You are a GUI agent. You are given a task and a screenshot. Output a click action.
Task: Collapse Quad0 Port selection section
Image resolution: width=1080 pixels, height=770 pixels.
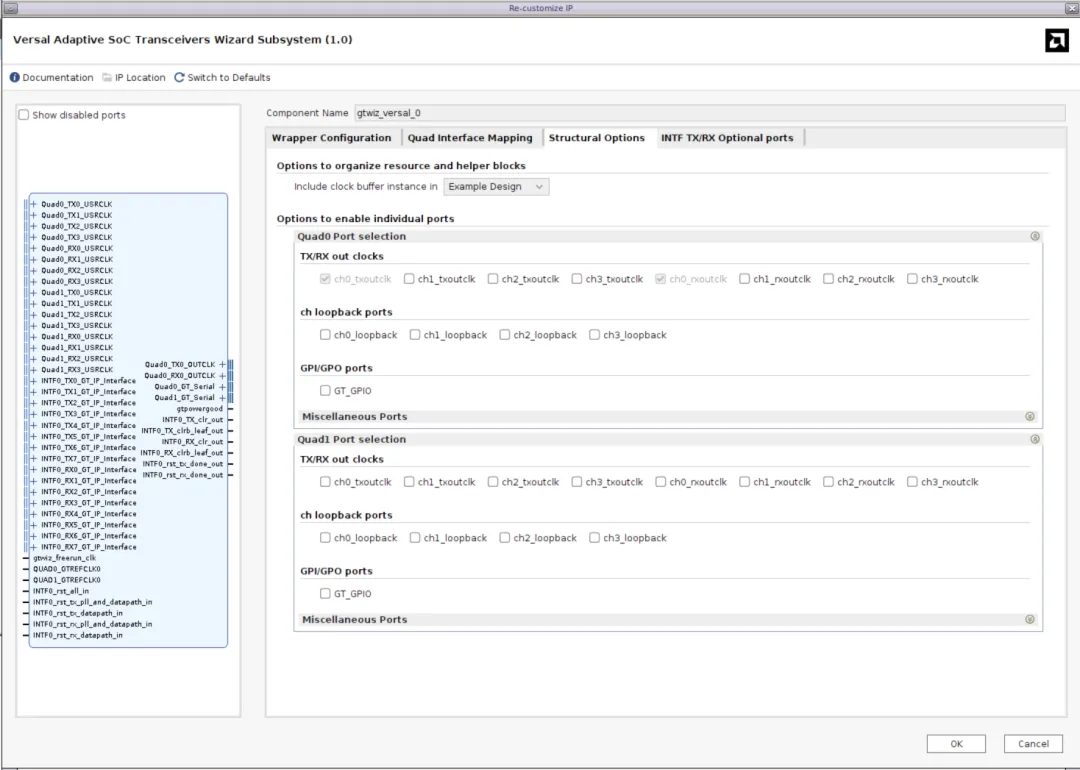pyautogui.click(x=1035, y=236)
